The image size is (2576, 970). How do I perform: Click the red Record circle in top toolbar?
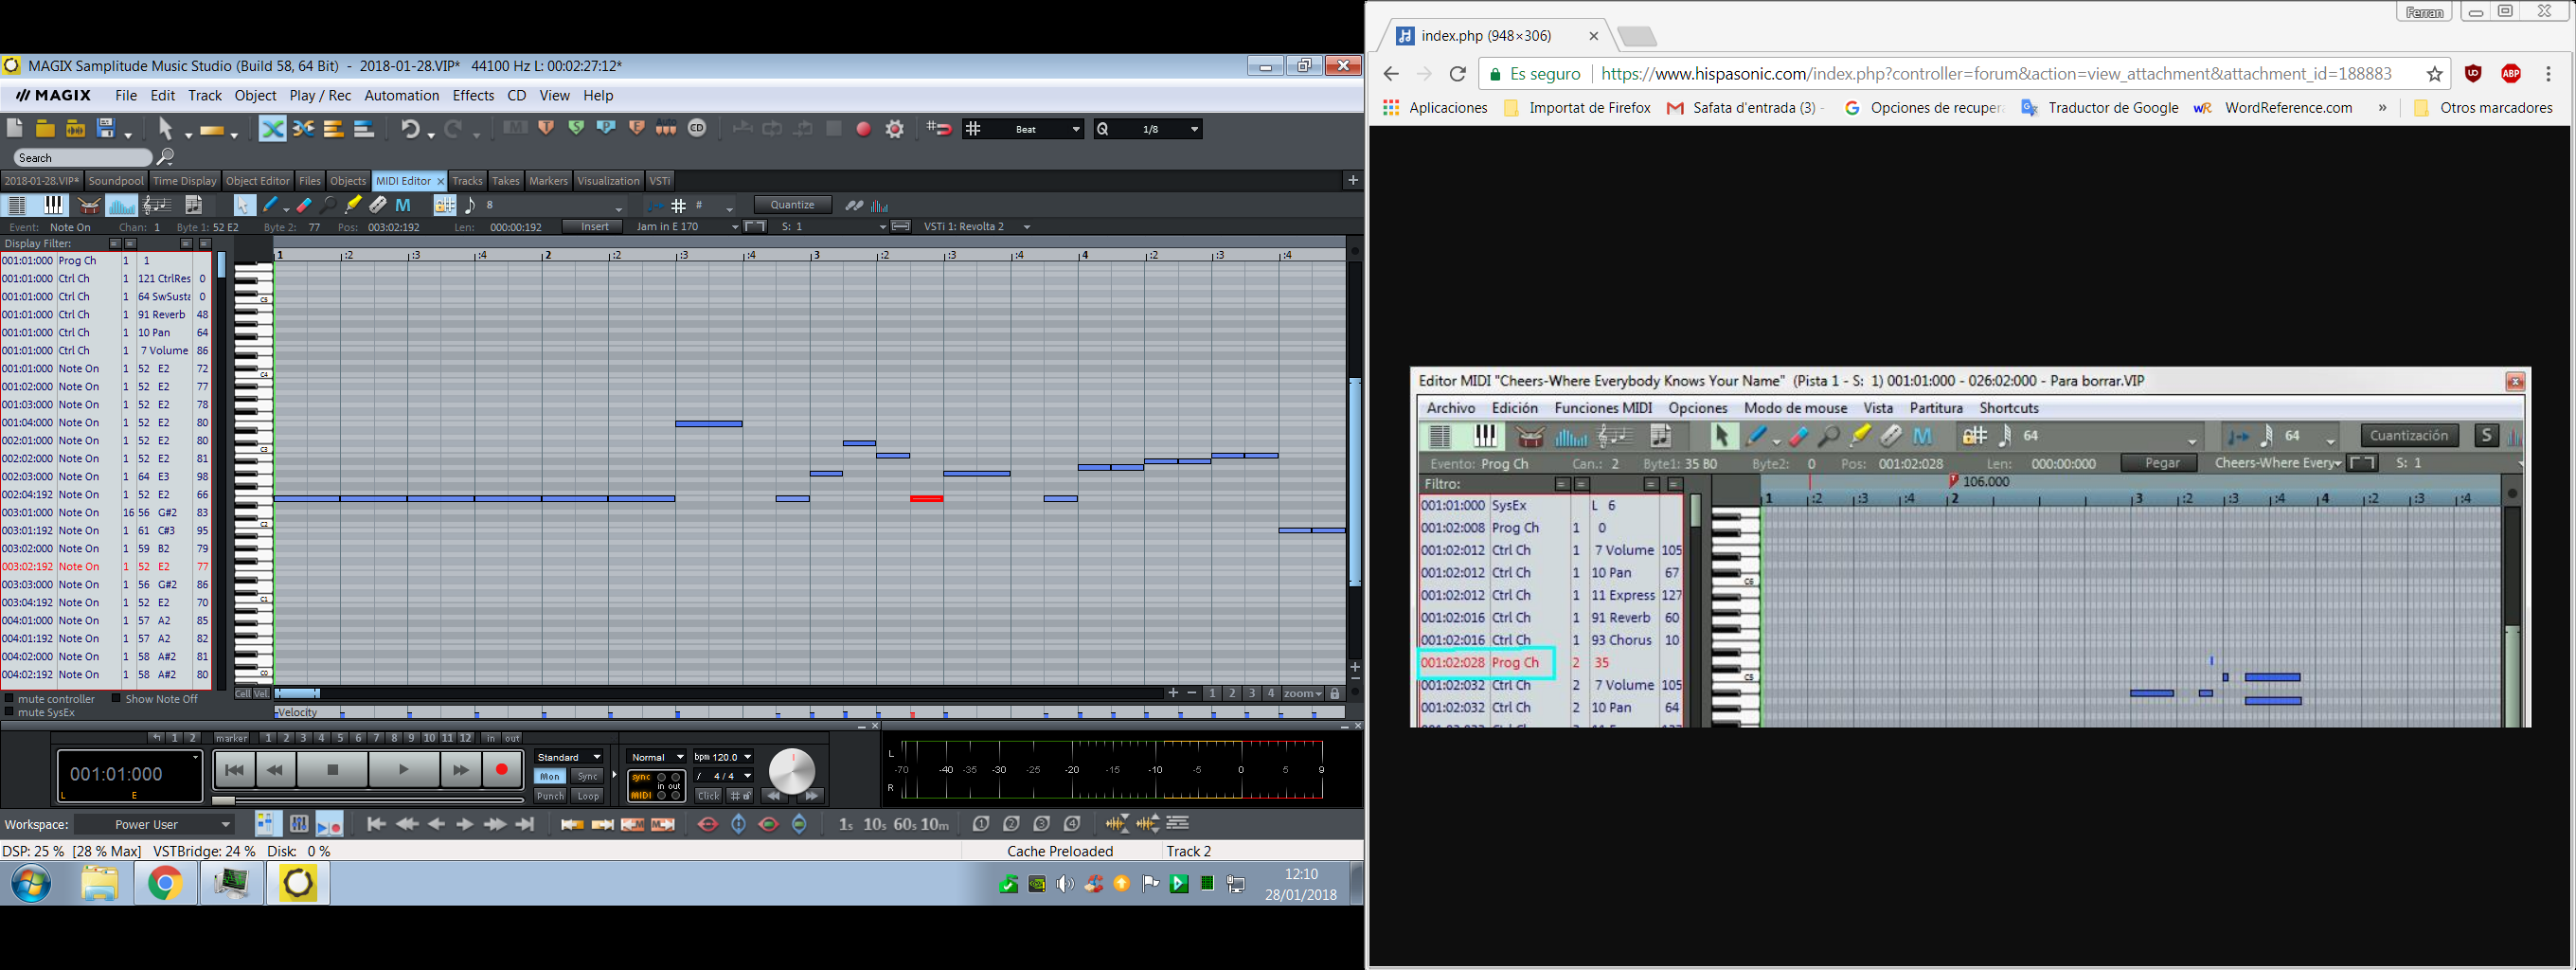(864, 129)
